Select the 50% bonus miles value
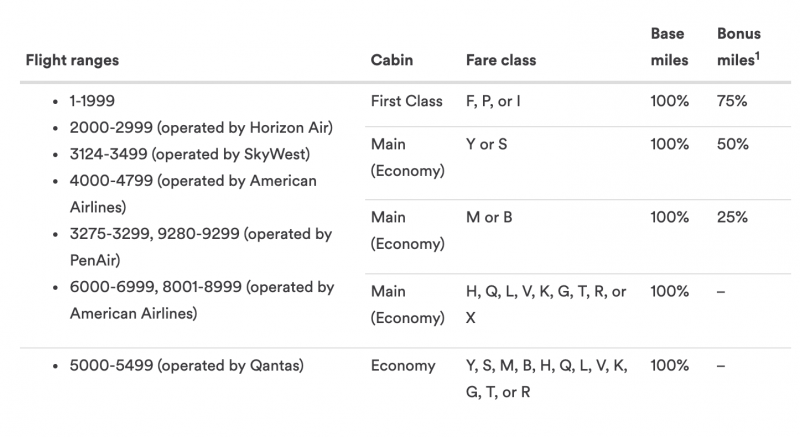 coord(732,144)
